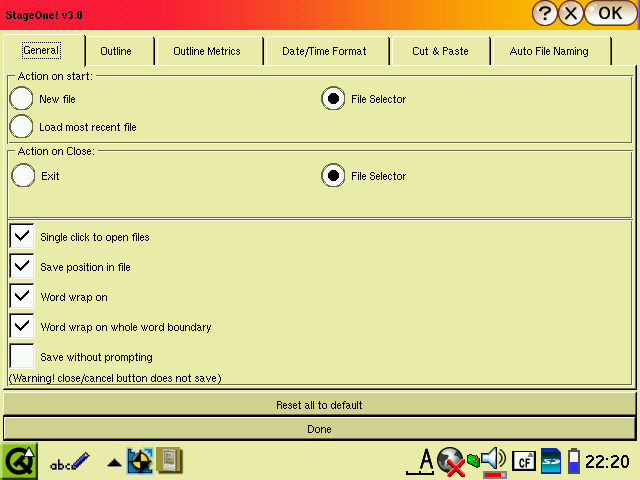This screenshot has height=480, width=640.
Task: Cancel dialog with the X title button
Action: point(571,13)
